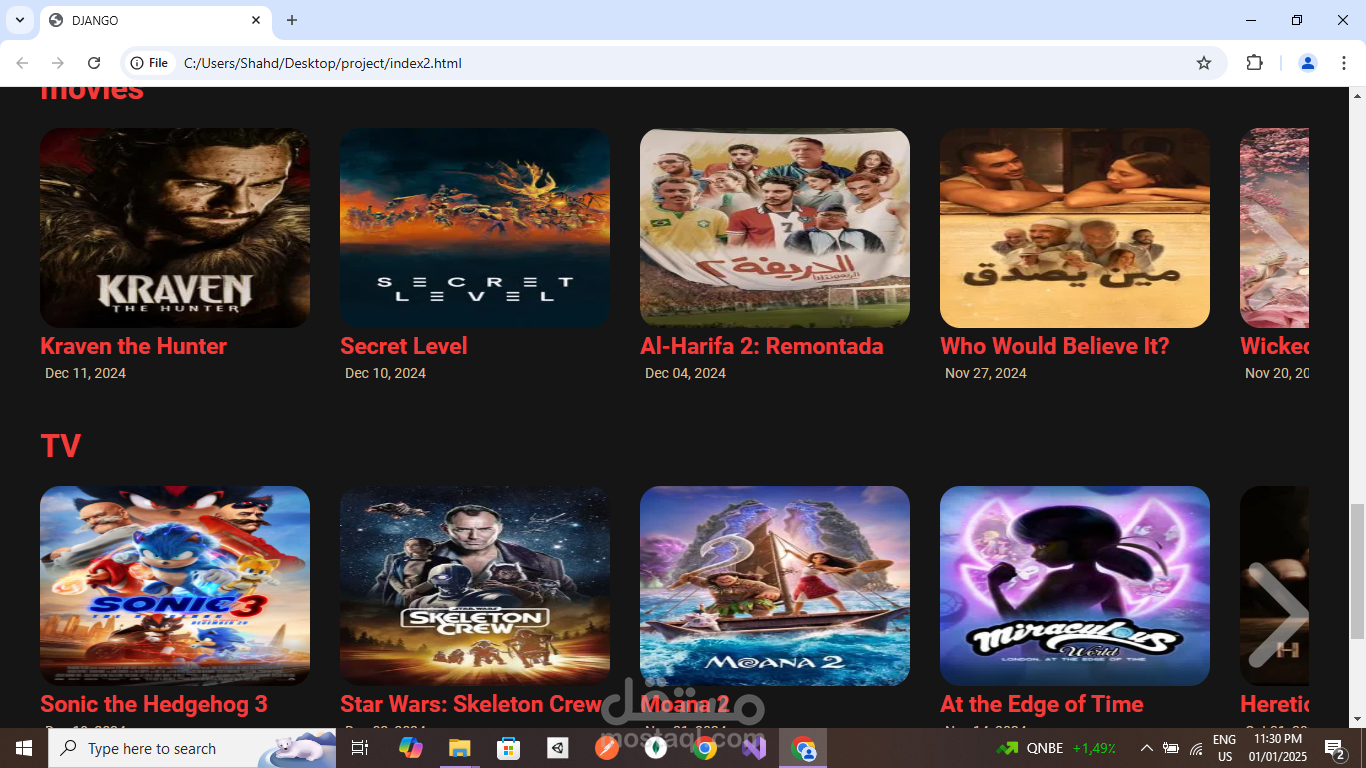Open Task View in taskbar
1366x768 pixels.
[x=360, y=748]
